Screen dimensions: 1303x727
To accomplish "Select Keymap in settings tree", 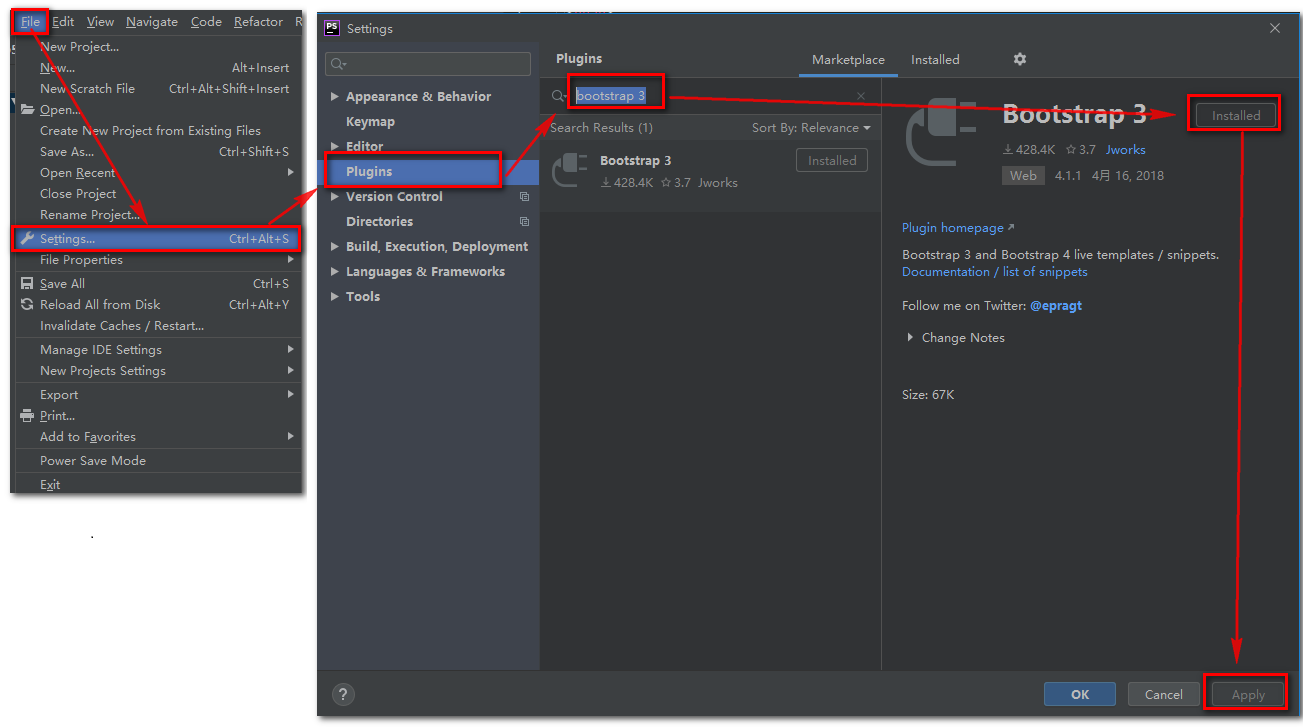I will coord(429,122).
